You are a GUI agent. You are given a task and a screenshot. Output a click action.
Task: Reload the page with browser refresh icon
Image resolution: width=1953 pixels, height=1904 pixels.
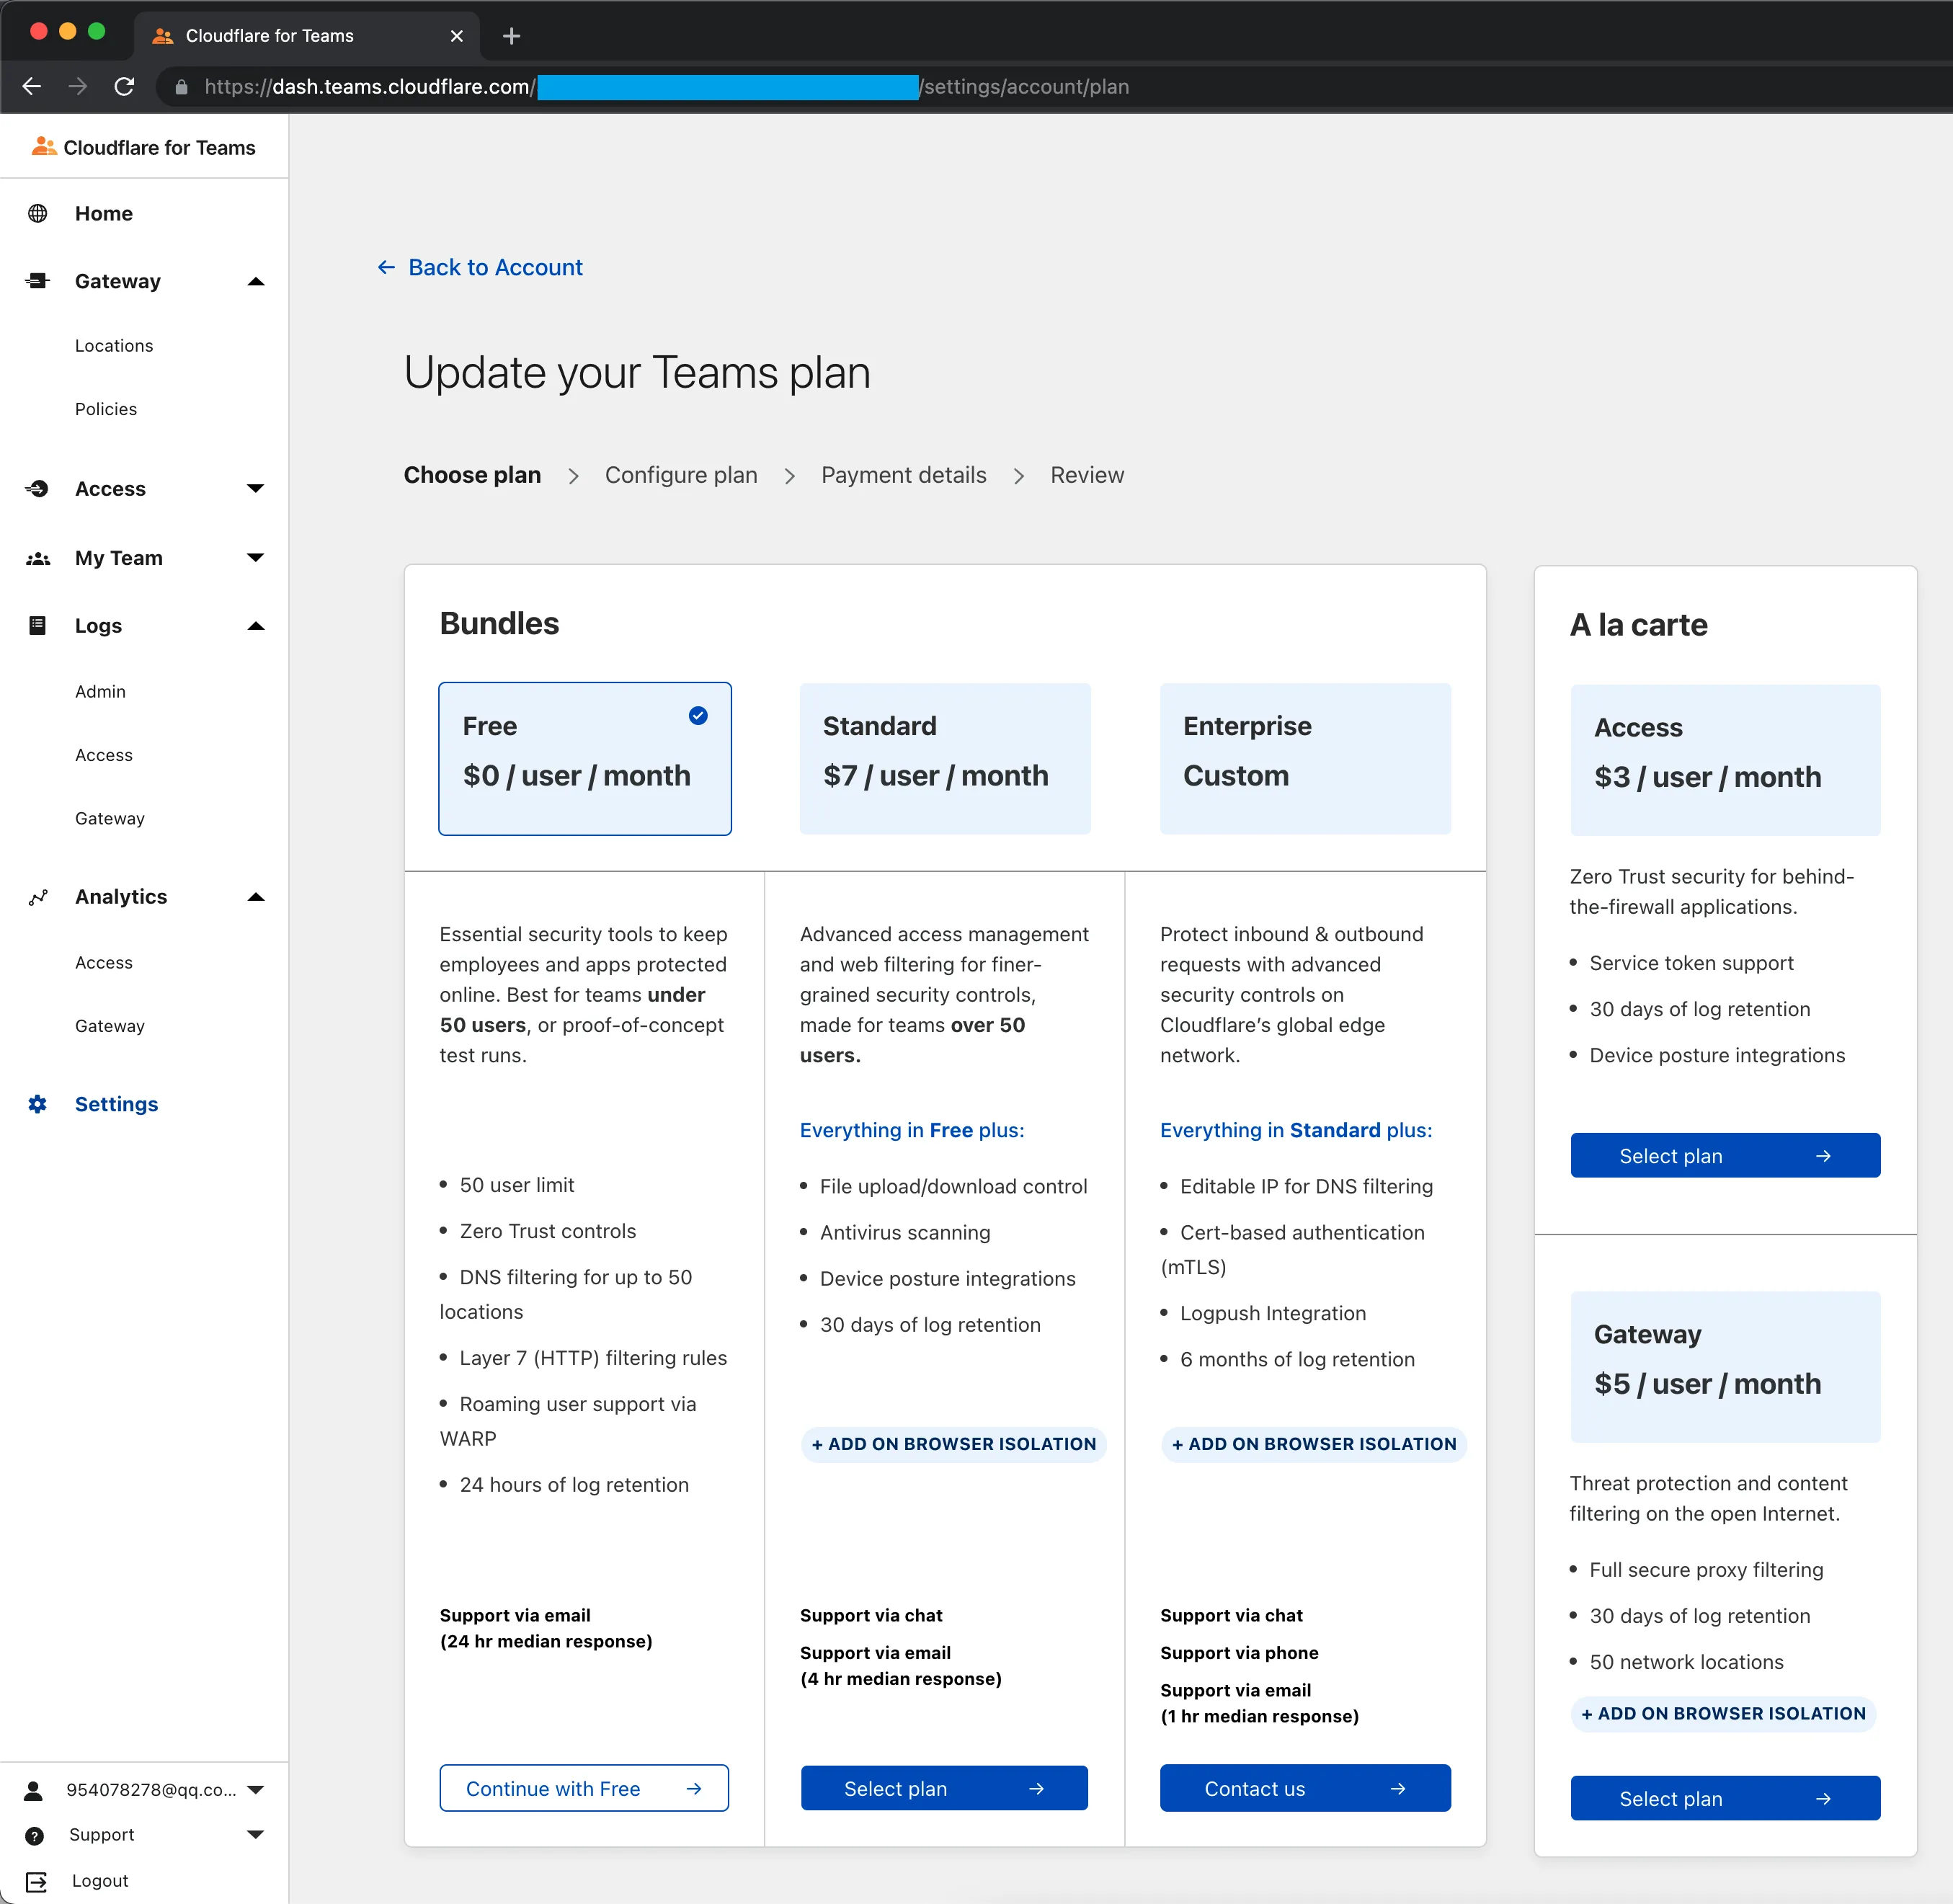click(x=124, y=87)
